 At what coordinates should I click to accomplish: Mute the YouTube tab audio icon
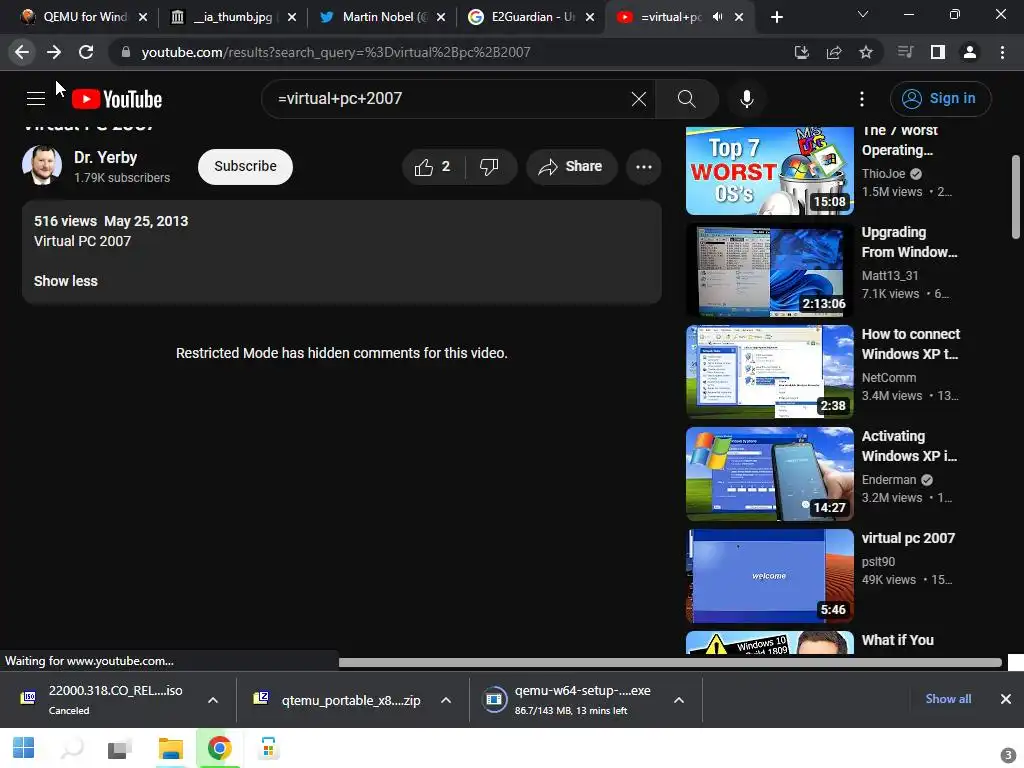(x=718, y=17)
